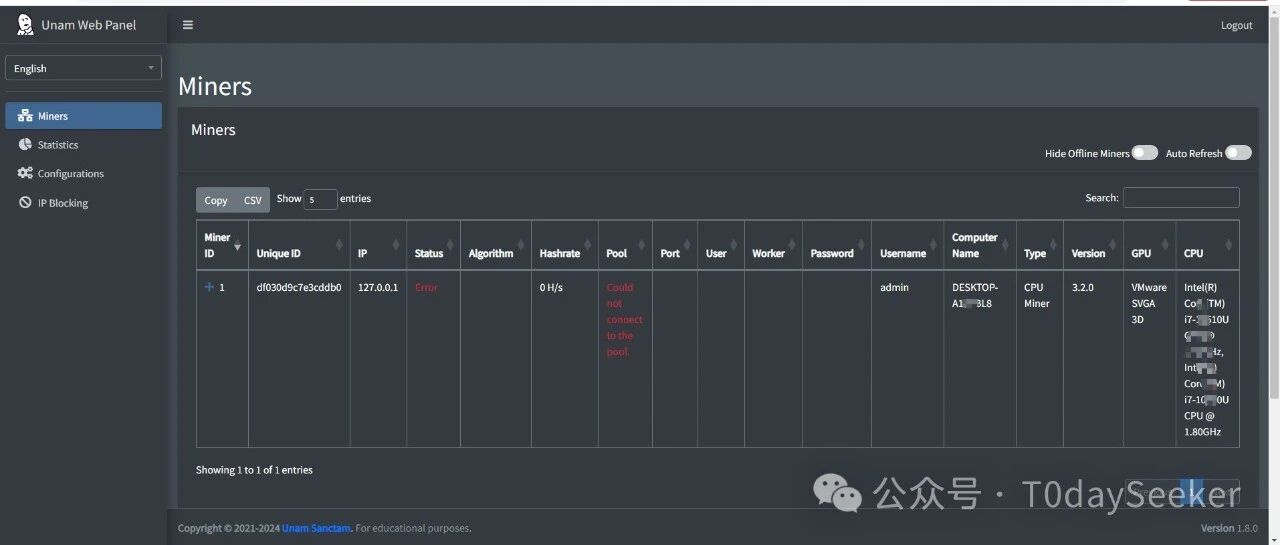The width and height of the screenshot is (1280, 545).
Task: Sort table by Pool header
Action: [x=625, y=246]
